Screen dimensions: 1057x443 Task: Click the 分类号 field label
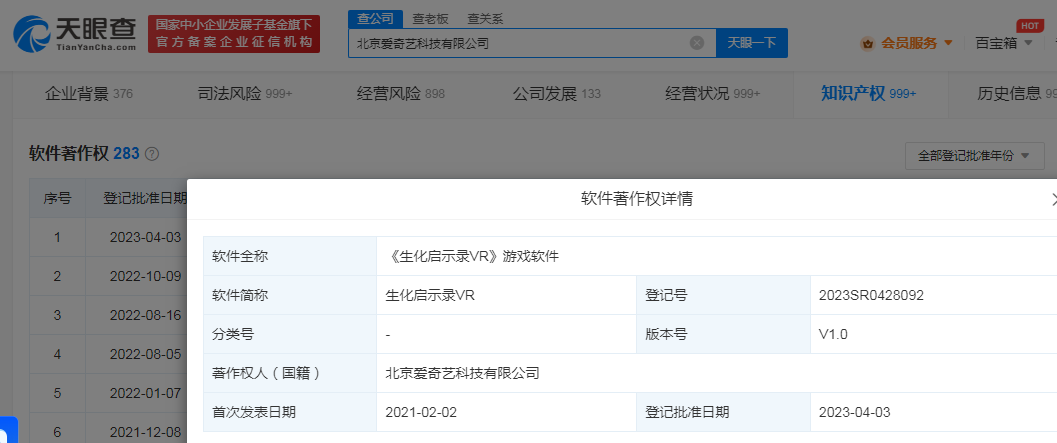(x=233, y=334)
